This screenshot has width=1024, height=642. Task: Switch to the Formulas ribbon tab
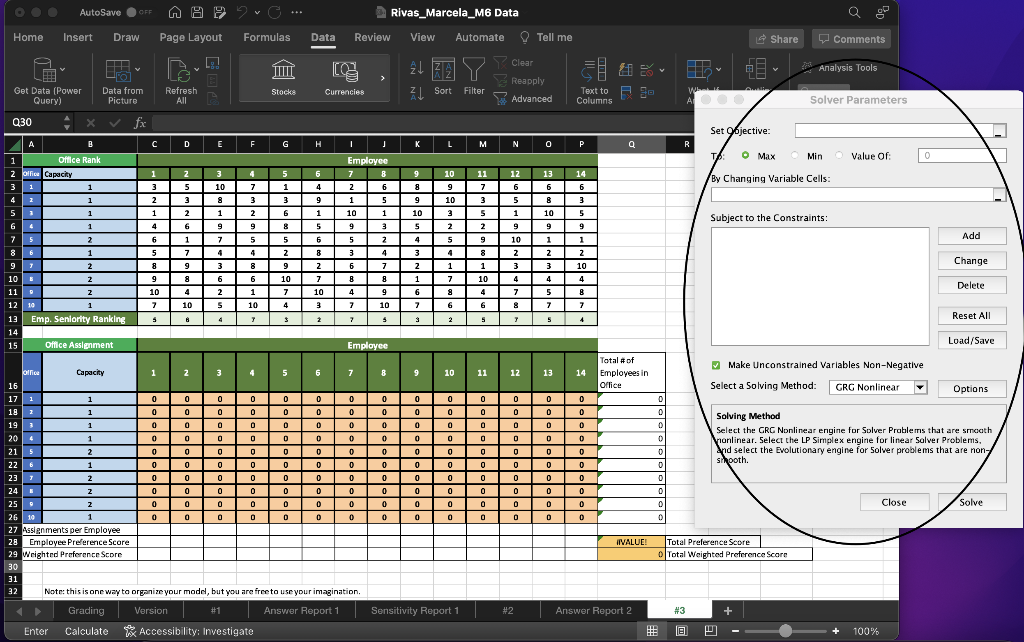coord(267,37)
